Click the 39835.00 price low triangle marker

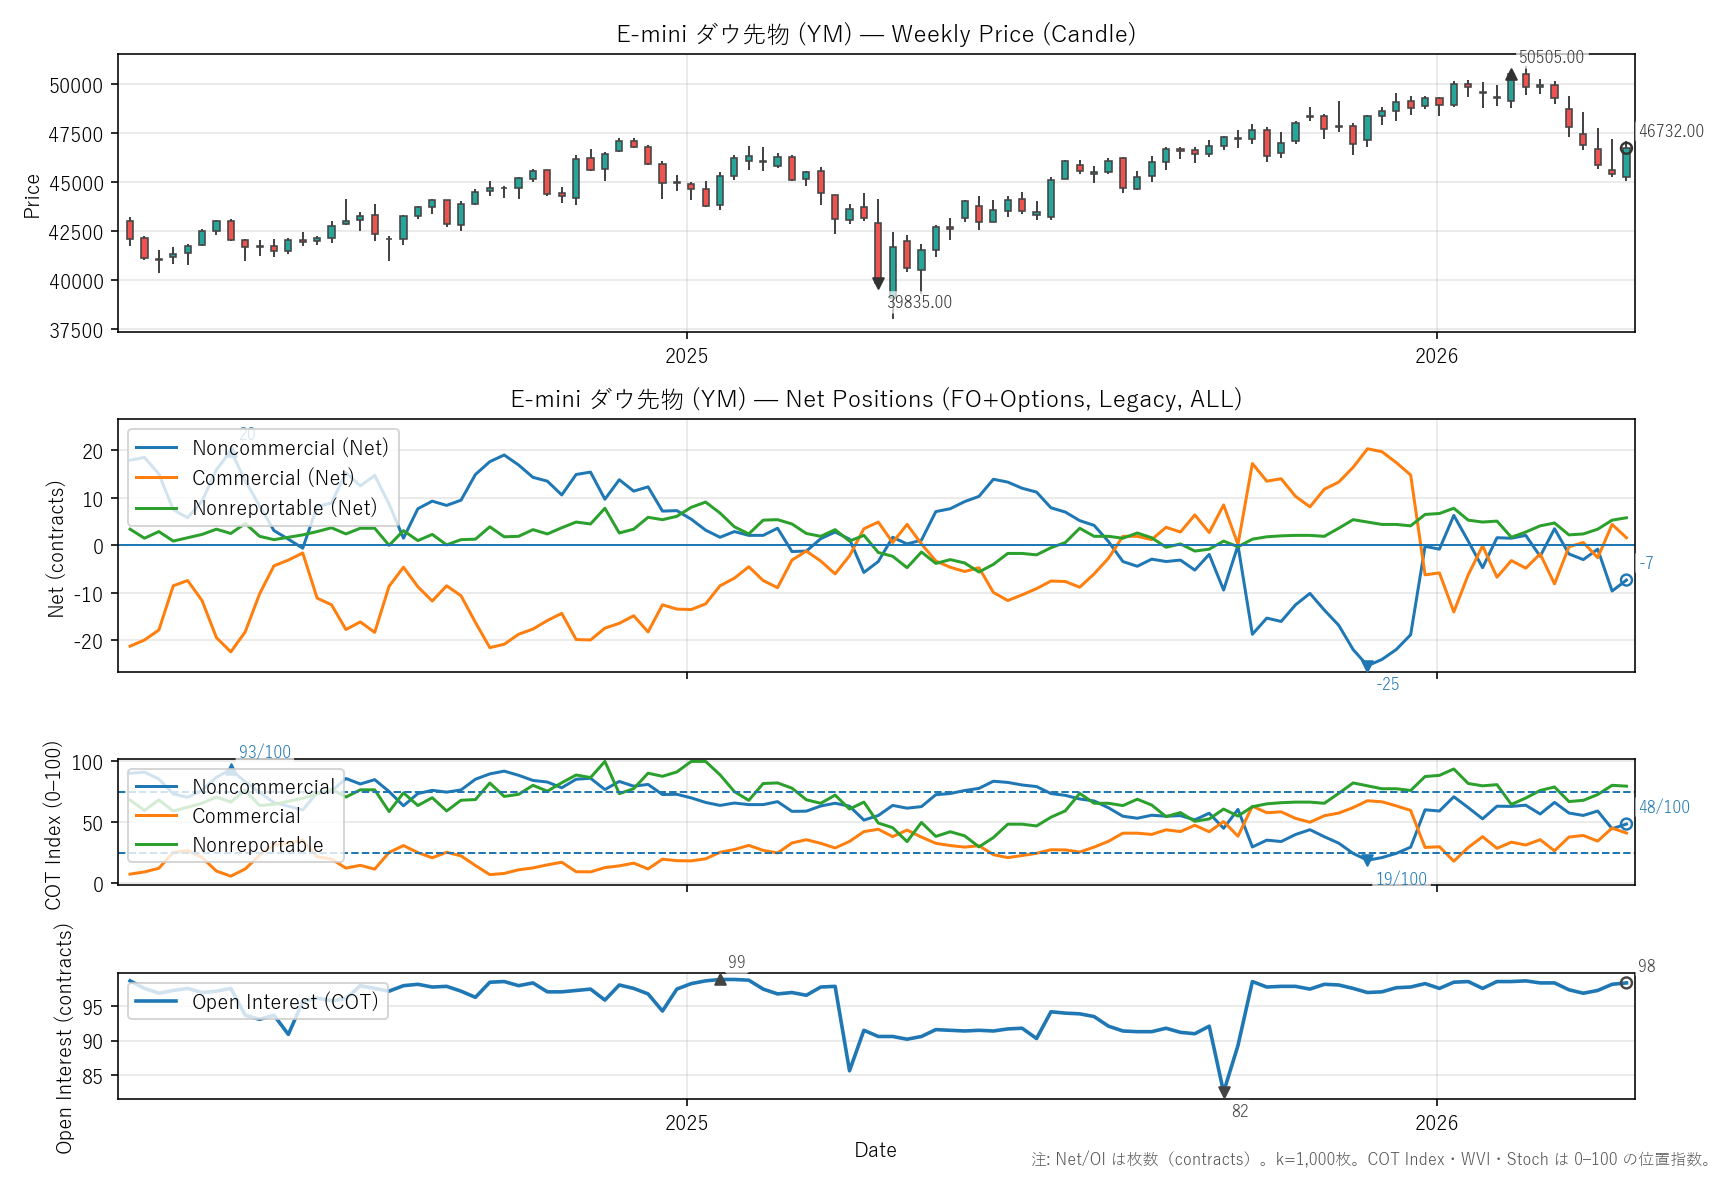(x=878, y=283)
